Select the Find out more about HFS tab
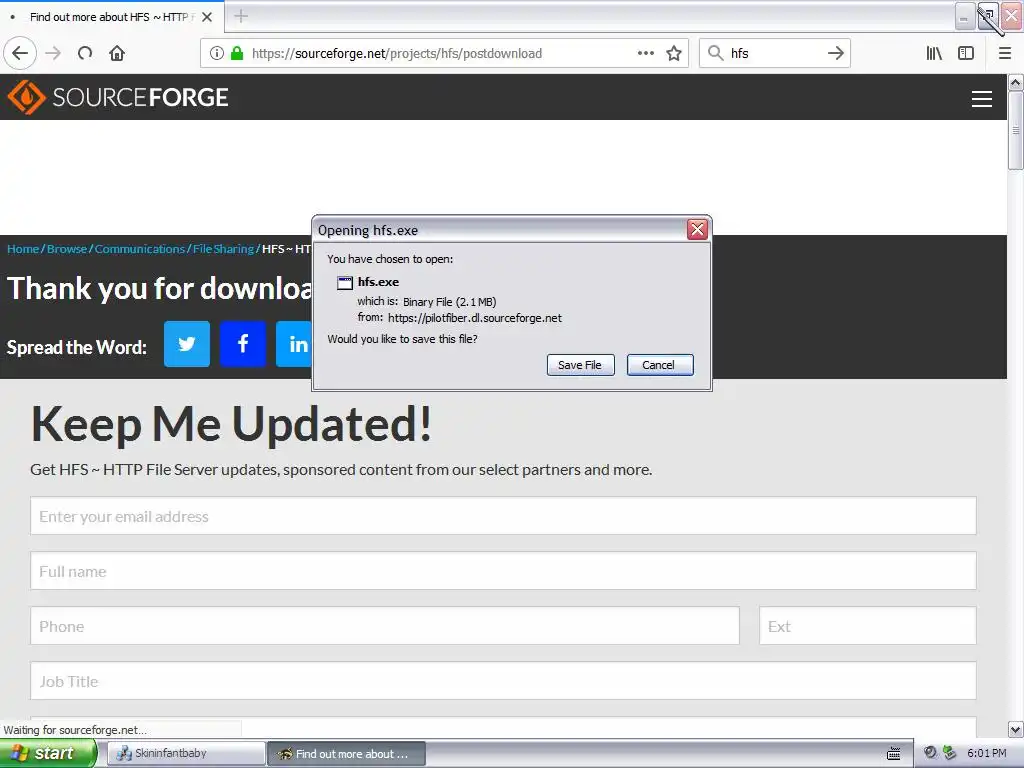This screenshot has width=1024, height=768. 111,17
